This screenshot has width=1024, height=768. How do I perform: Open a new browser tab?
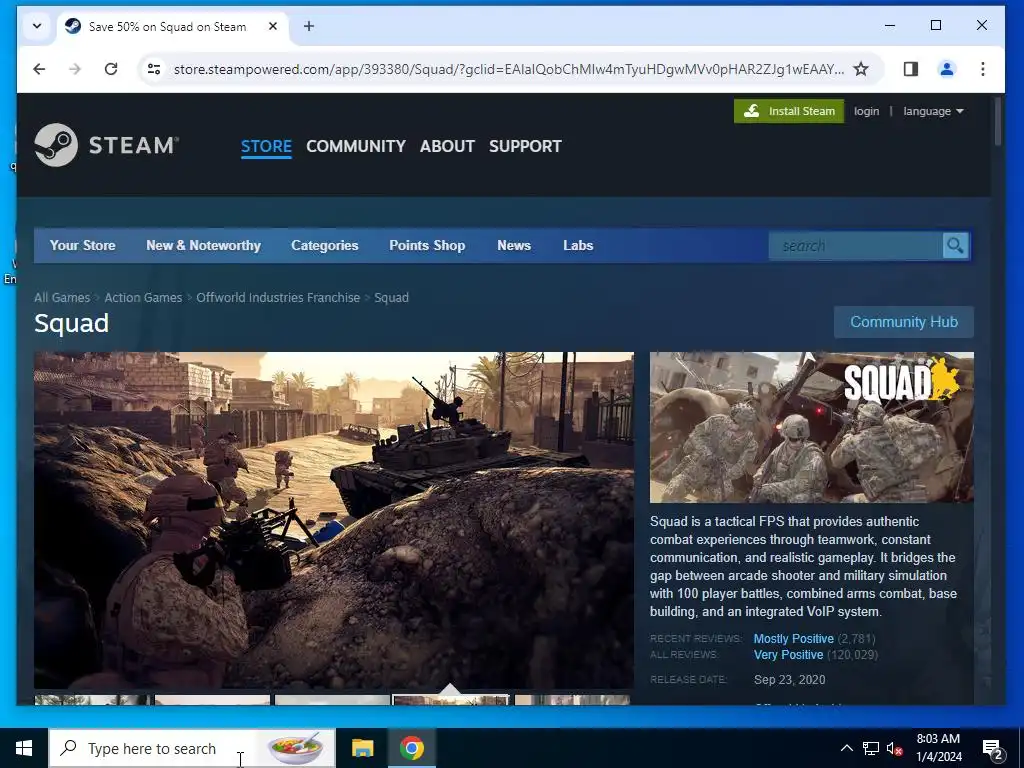click(x=309, y=26)
